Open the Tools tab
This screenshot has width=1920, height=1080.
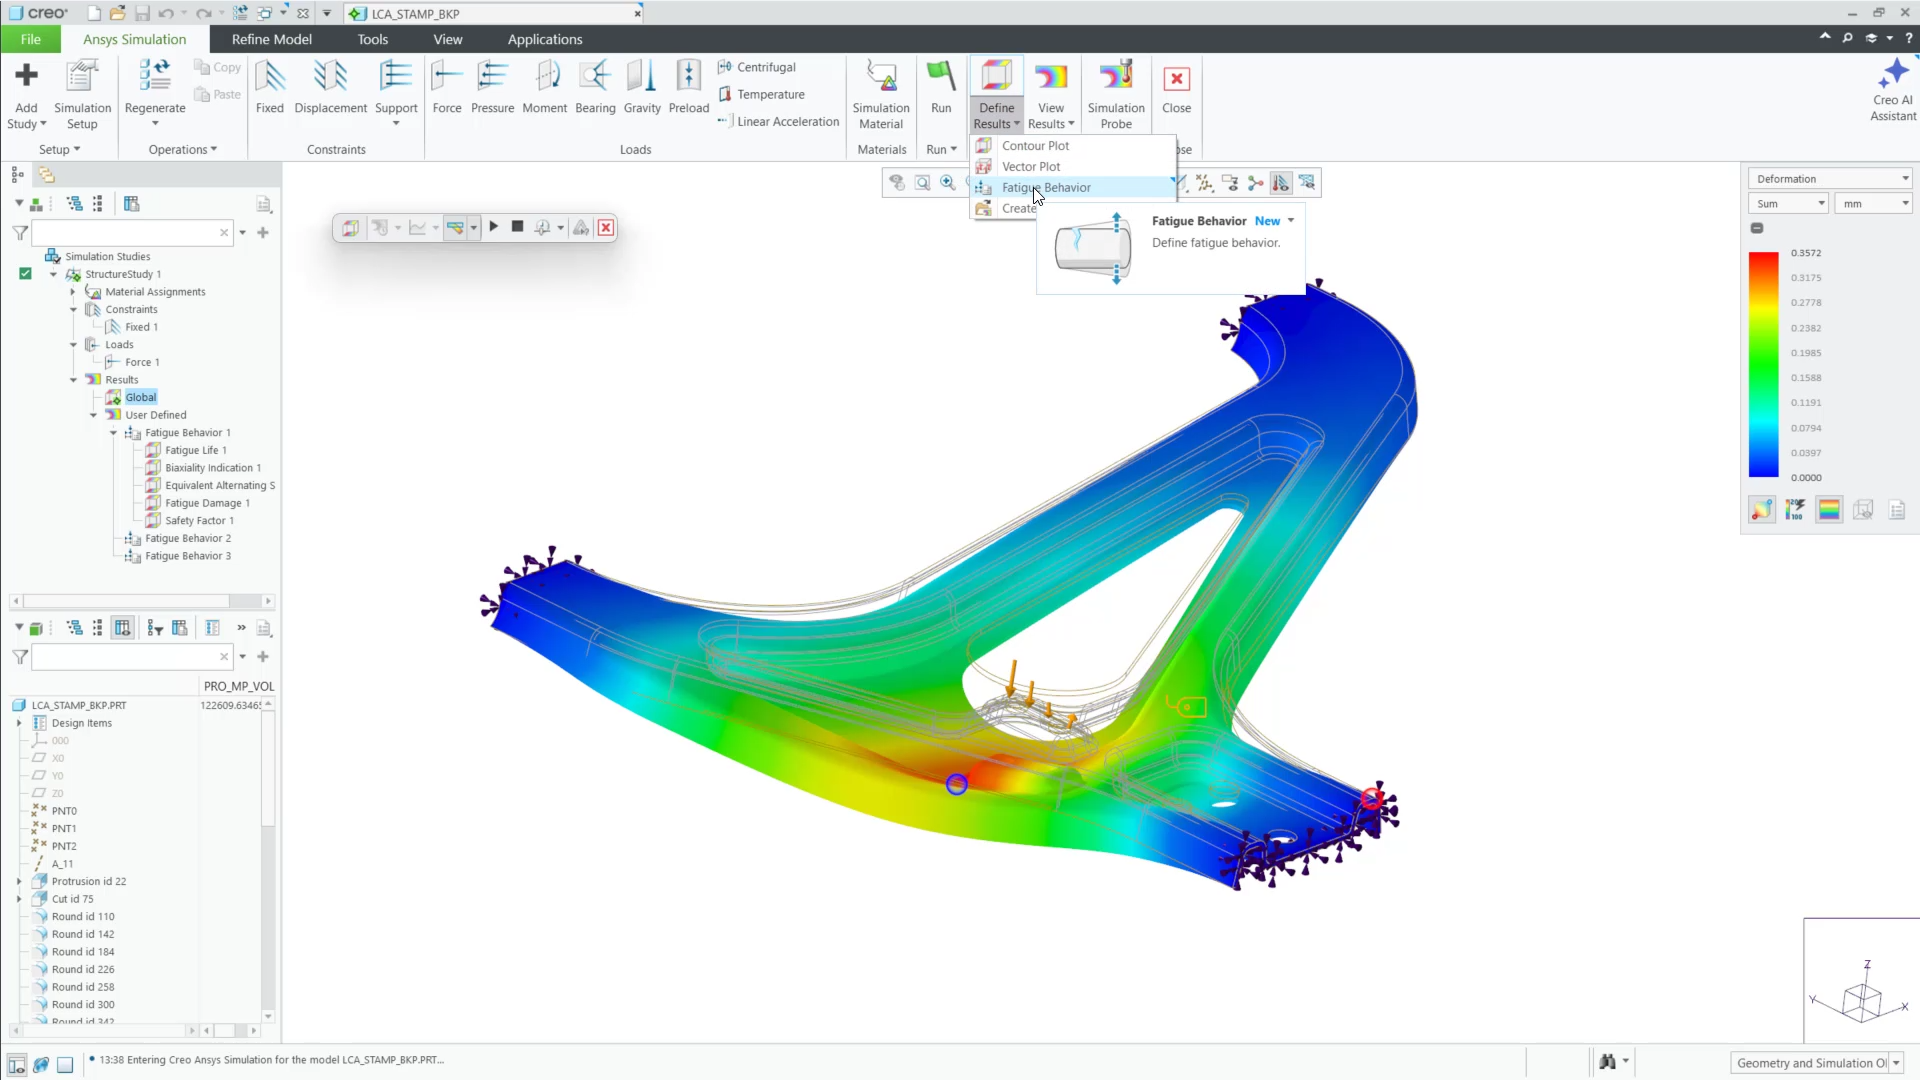[x=372, y=39]
